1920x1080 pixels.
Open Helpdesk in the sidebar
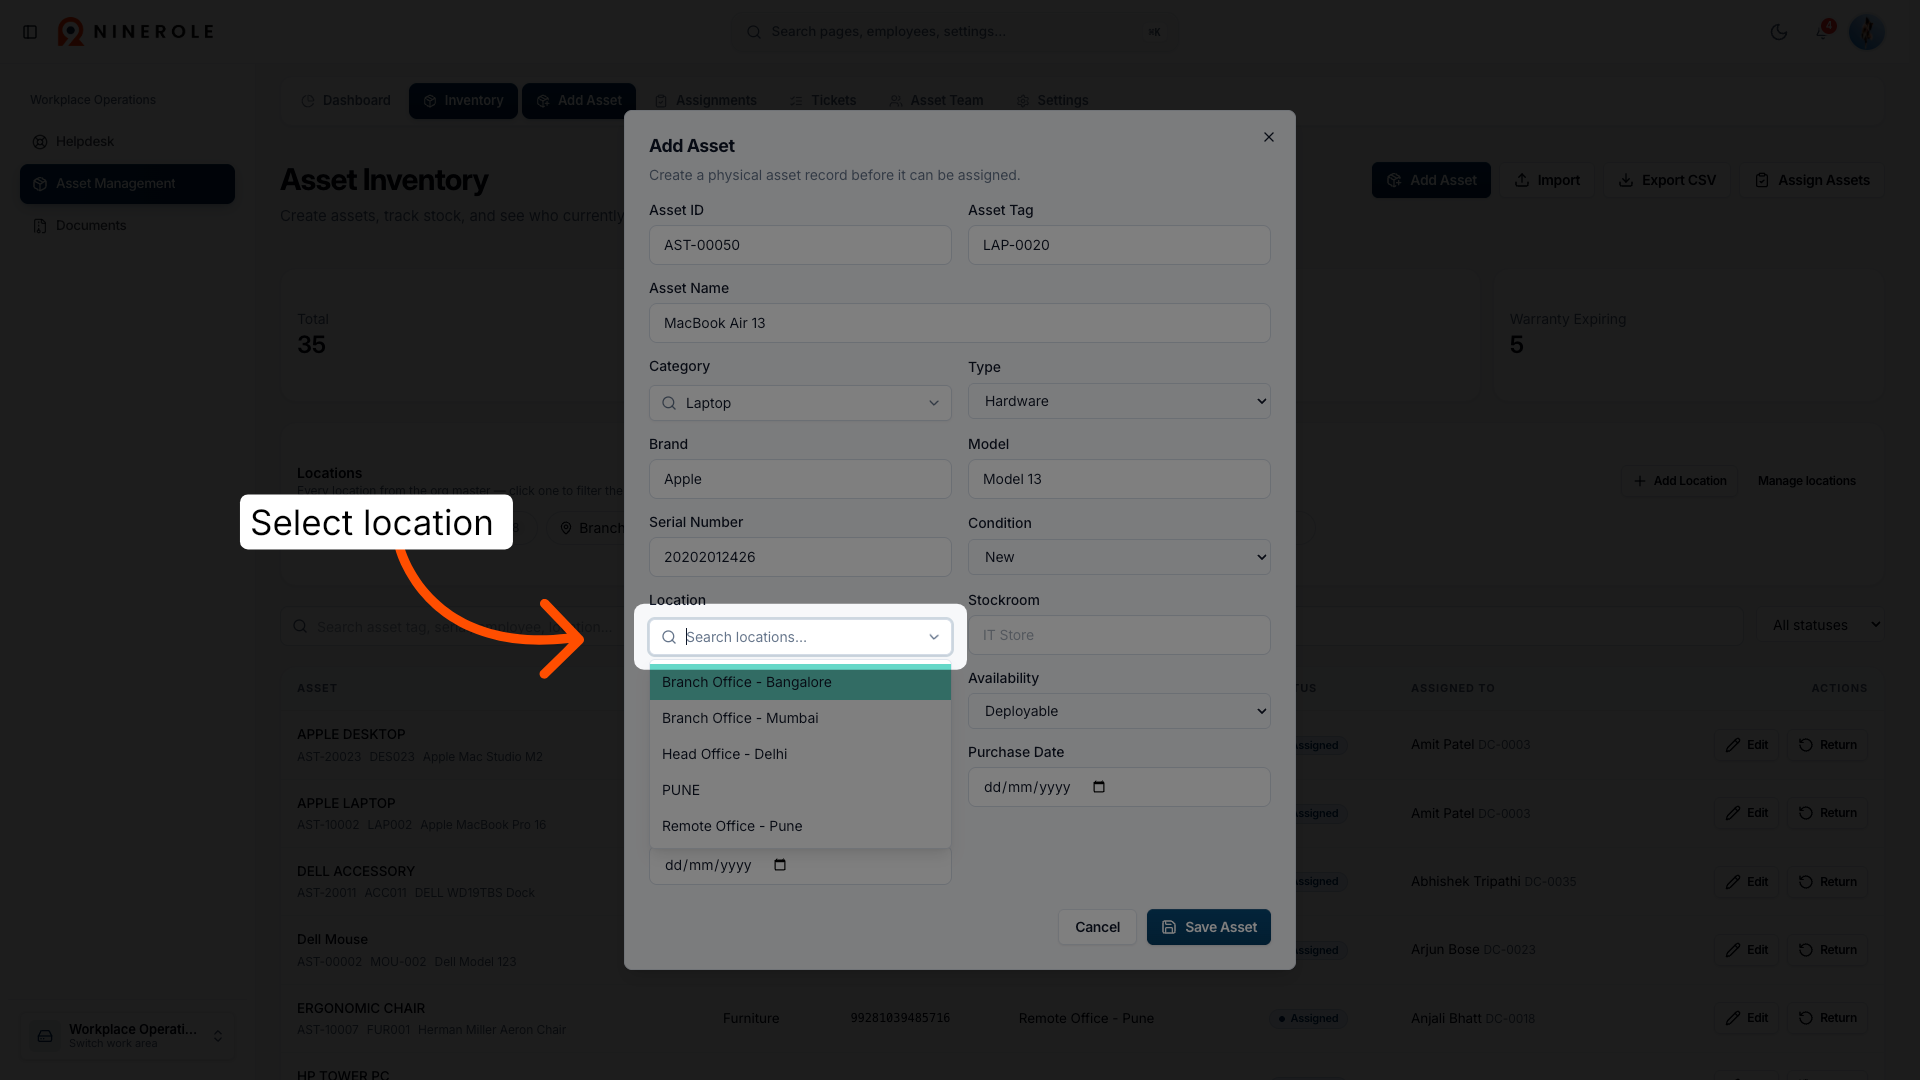point(127,142)
